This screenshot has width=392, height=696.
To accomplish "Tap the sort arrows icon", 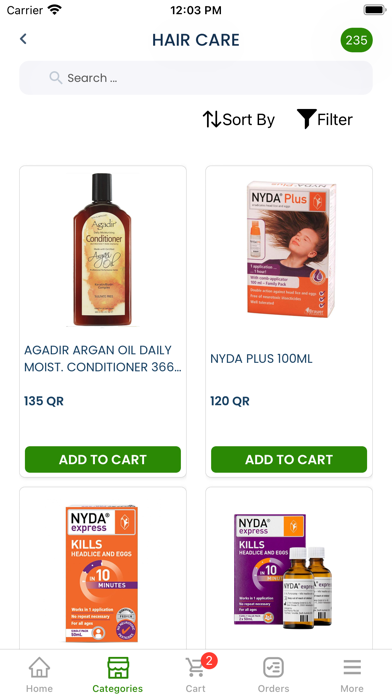I will 212,119.
